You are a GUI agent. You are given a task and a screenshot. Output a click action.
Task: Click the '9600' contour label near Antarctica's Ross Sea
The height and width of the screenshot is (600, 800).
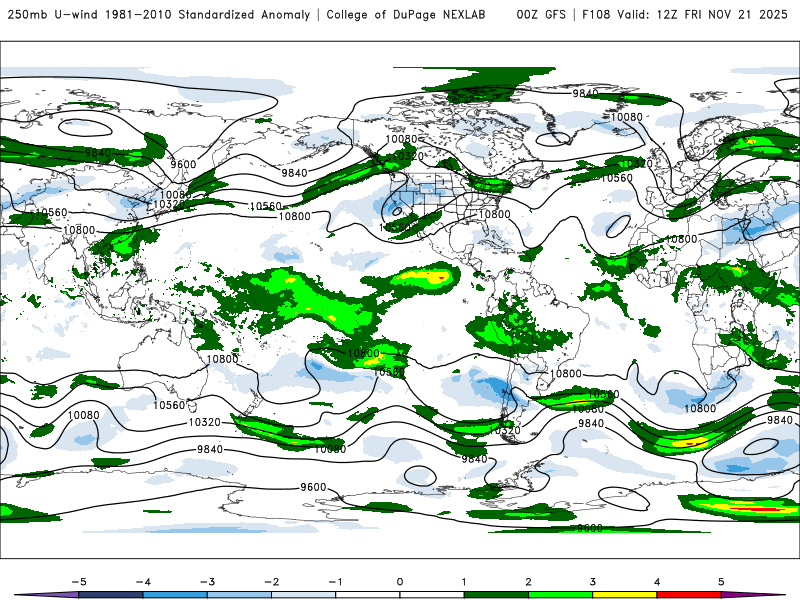(x=313, y=487)
